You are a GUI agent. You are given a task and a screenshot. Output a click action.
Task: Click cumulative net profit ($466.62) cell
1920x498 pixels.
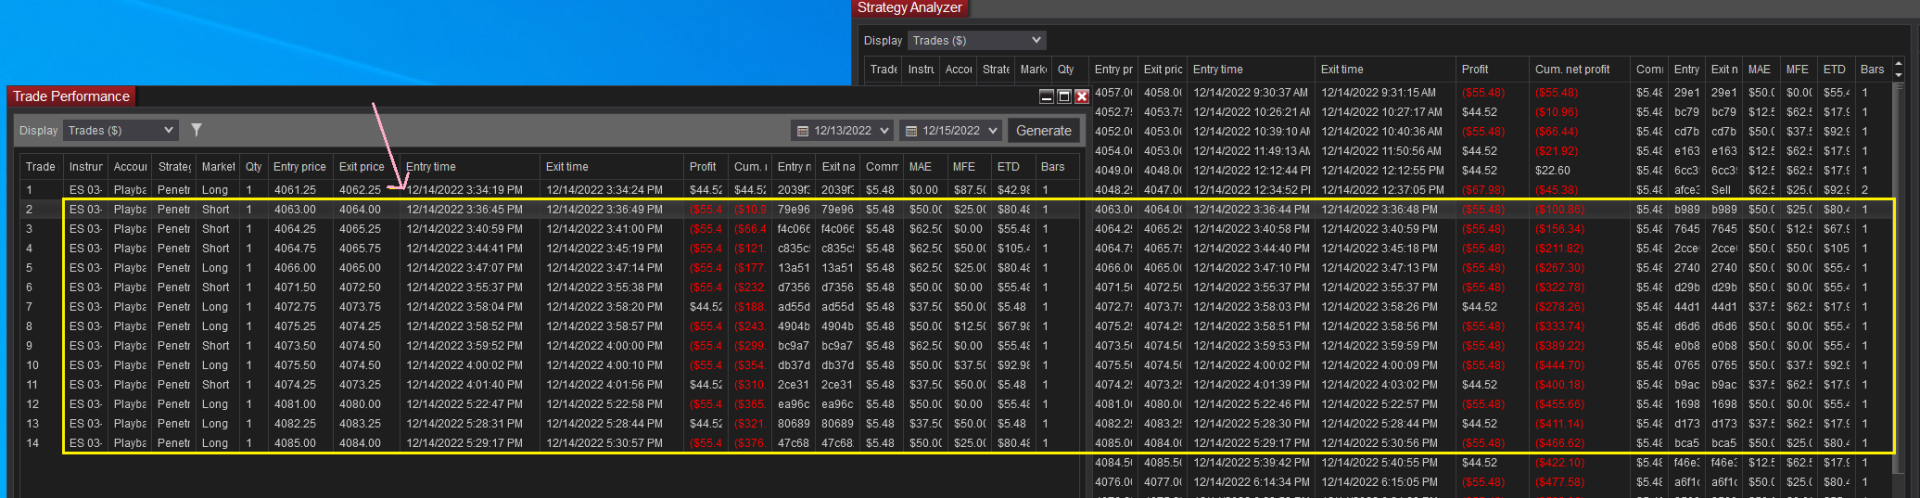pos(1560,443)
